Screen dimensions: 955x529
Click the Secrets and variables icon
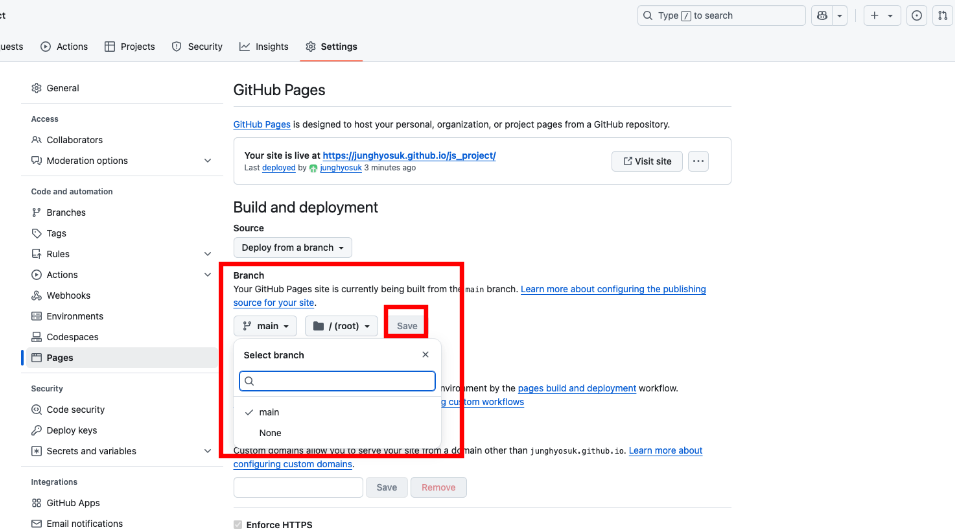(37, 451)
